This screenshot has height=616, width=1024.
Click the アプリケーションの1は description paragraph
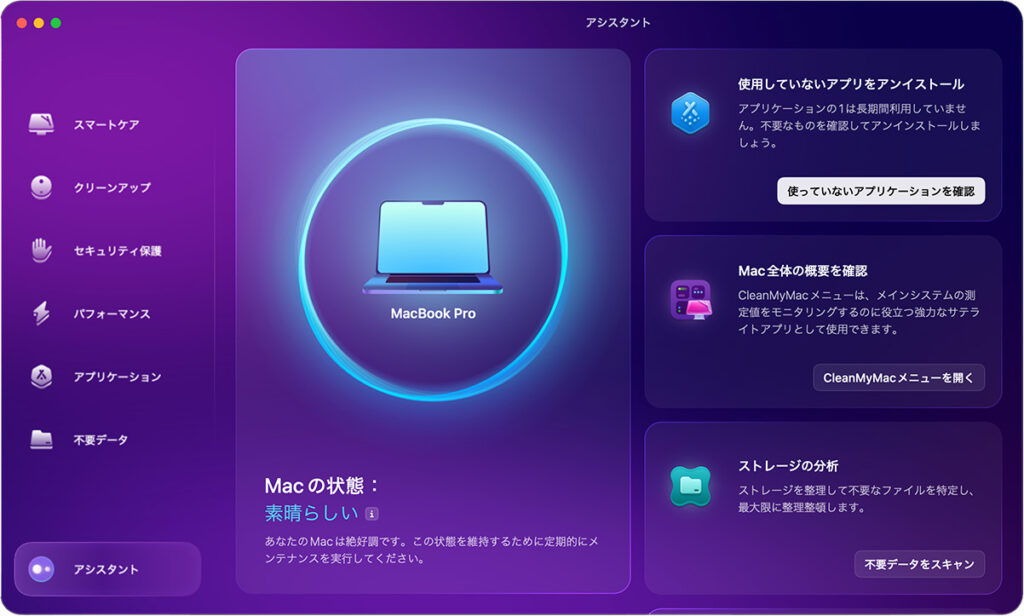pyautogui.click(x=859, y=125)
